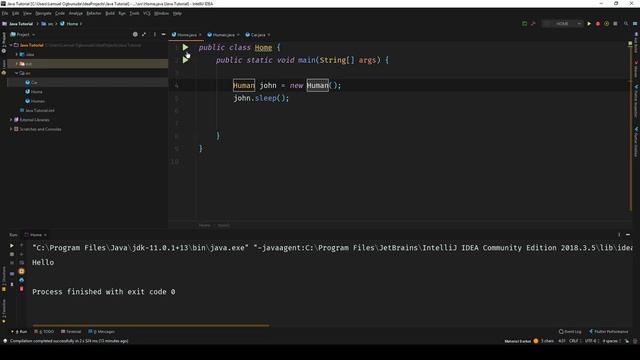The image size is (640, 360).
Task: Stop process in Run panel
Action: tap(11, 254)
